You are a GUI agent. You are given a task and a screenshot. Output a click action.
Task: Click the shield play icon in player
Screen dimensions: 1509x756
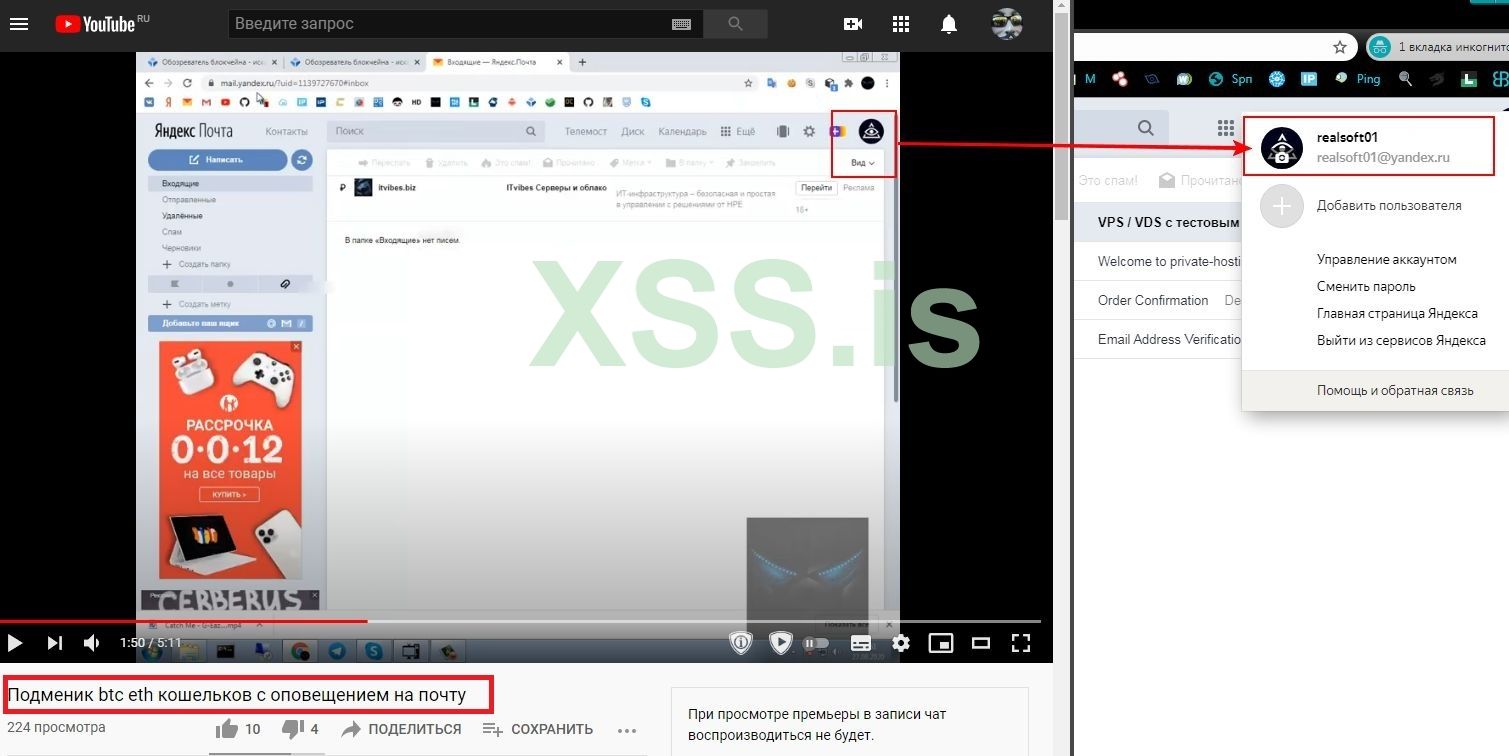coord(781,643)
